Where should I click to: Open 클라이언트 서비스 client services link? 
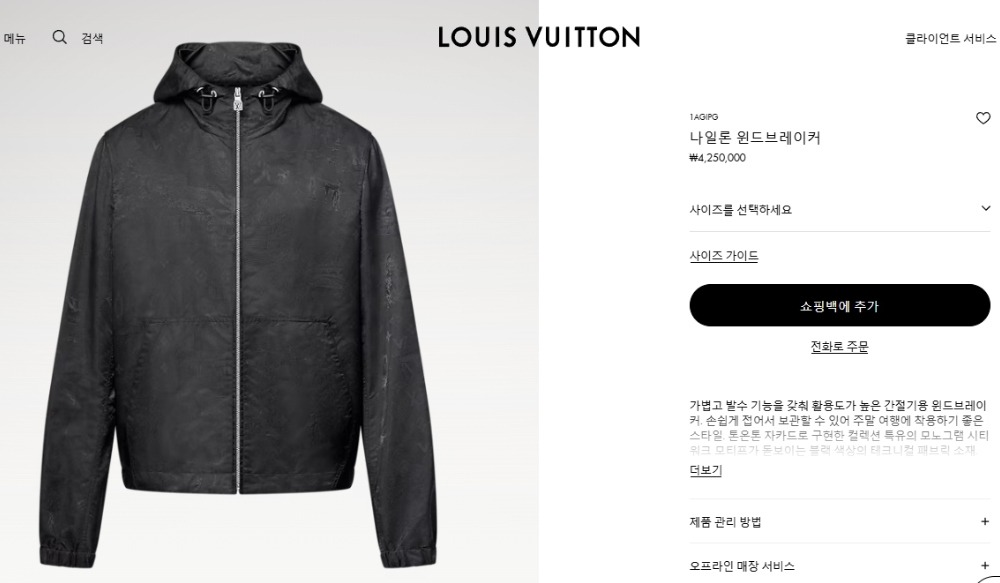click(x=950, y=38)
